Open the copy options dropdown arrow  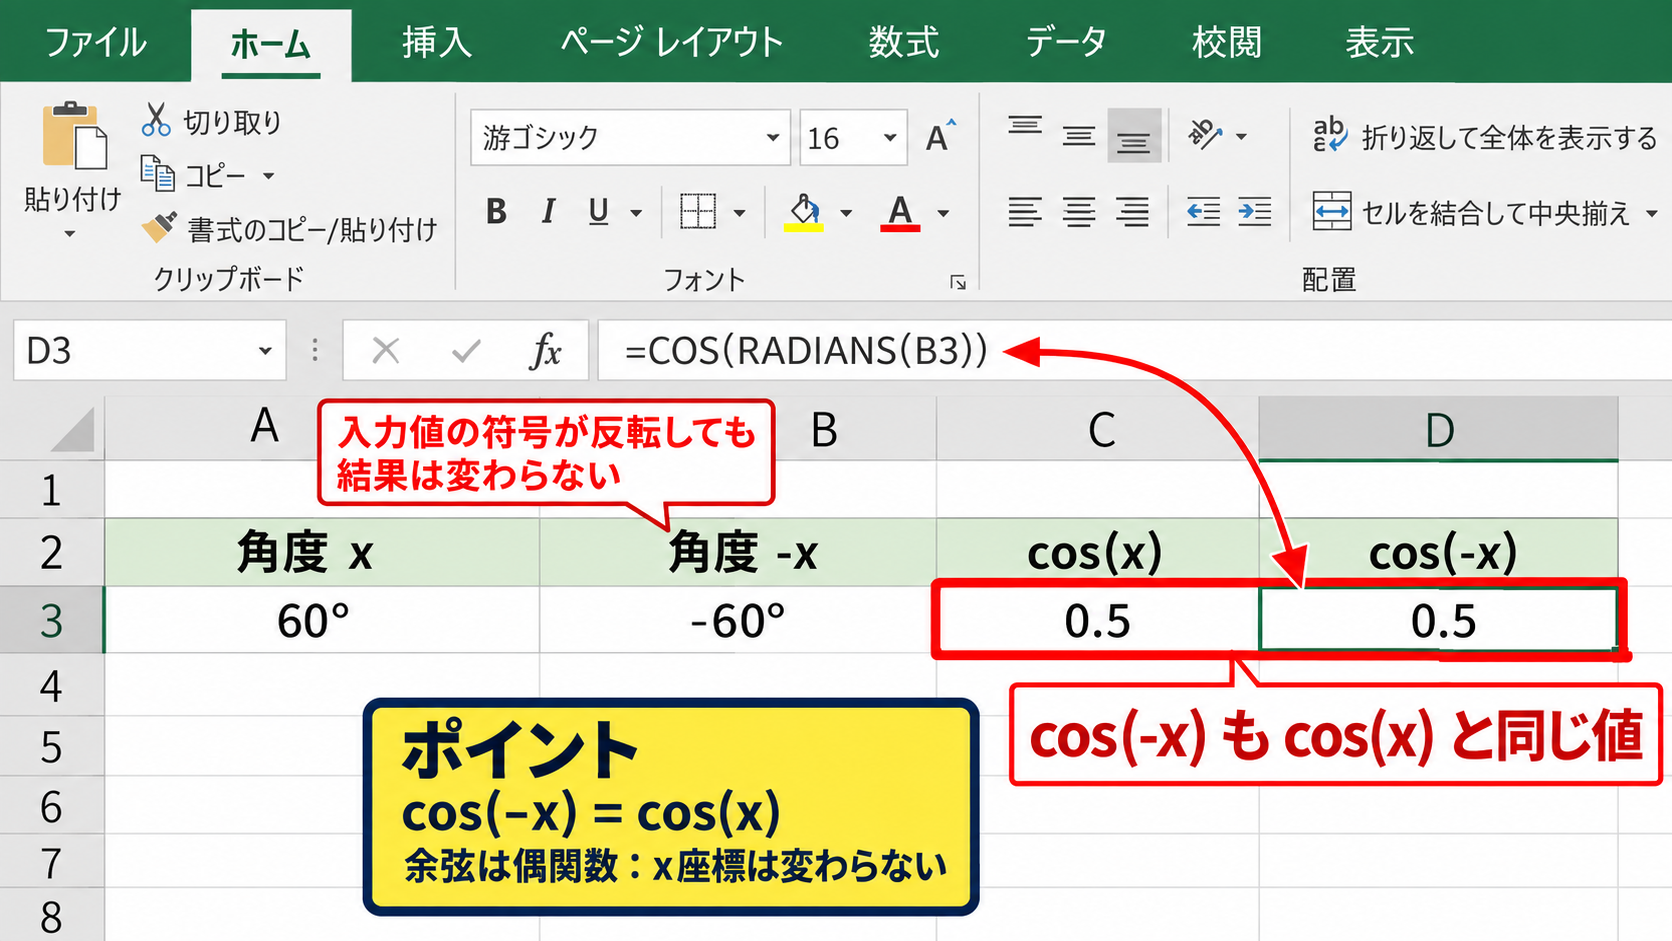click(x=268, y=176)
